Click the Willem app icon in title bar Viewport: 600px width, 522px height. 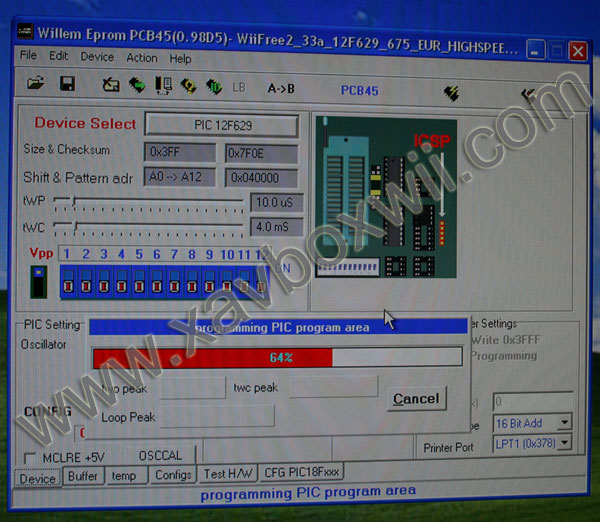(26, 31)
